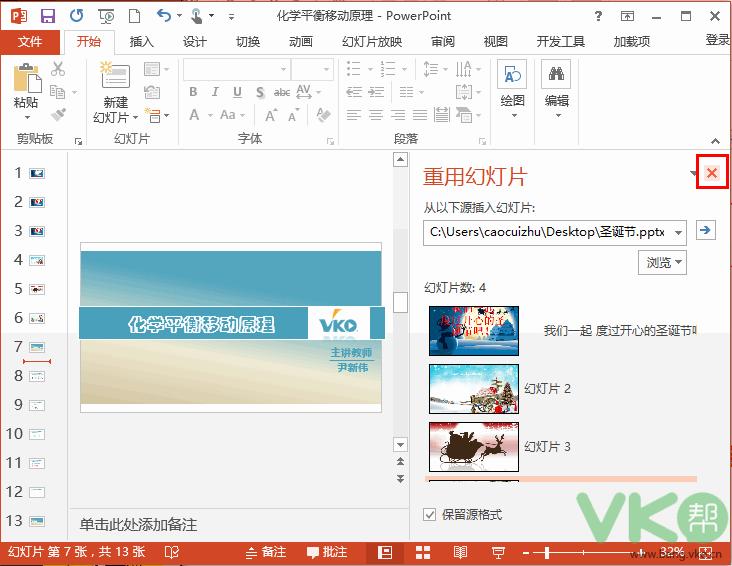Toggle strikethrough abc button

[x=282, y=92]
